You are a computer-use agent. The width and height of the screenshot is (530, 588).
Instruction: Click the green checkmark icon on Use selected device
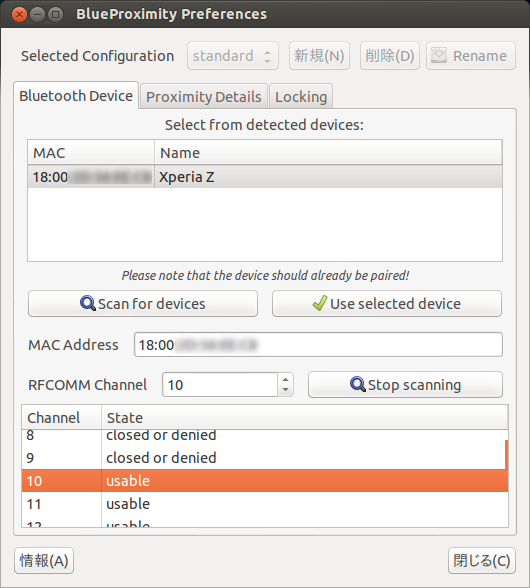[320, 303]
